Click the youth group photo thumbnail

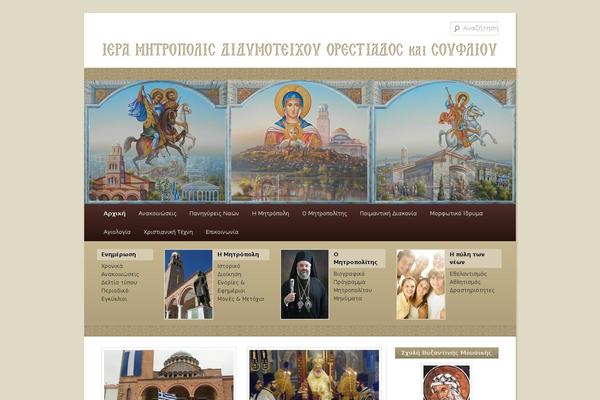pos(421,284)
